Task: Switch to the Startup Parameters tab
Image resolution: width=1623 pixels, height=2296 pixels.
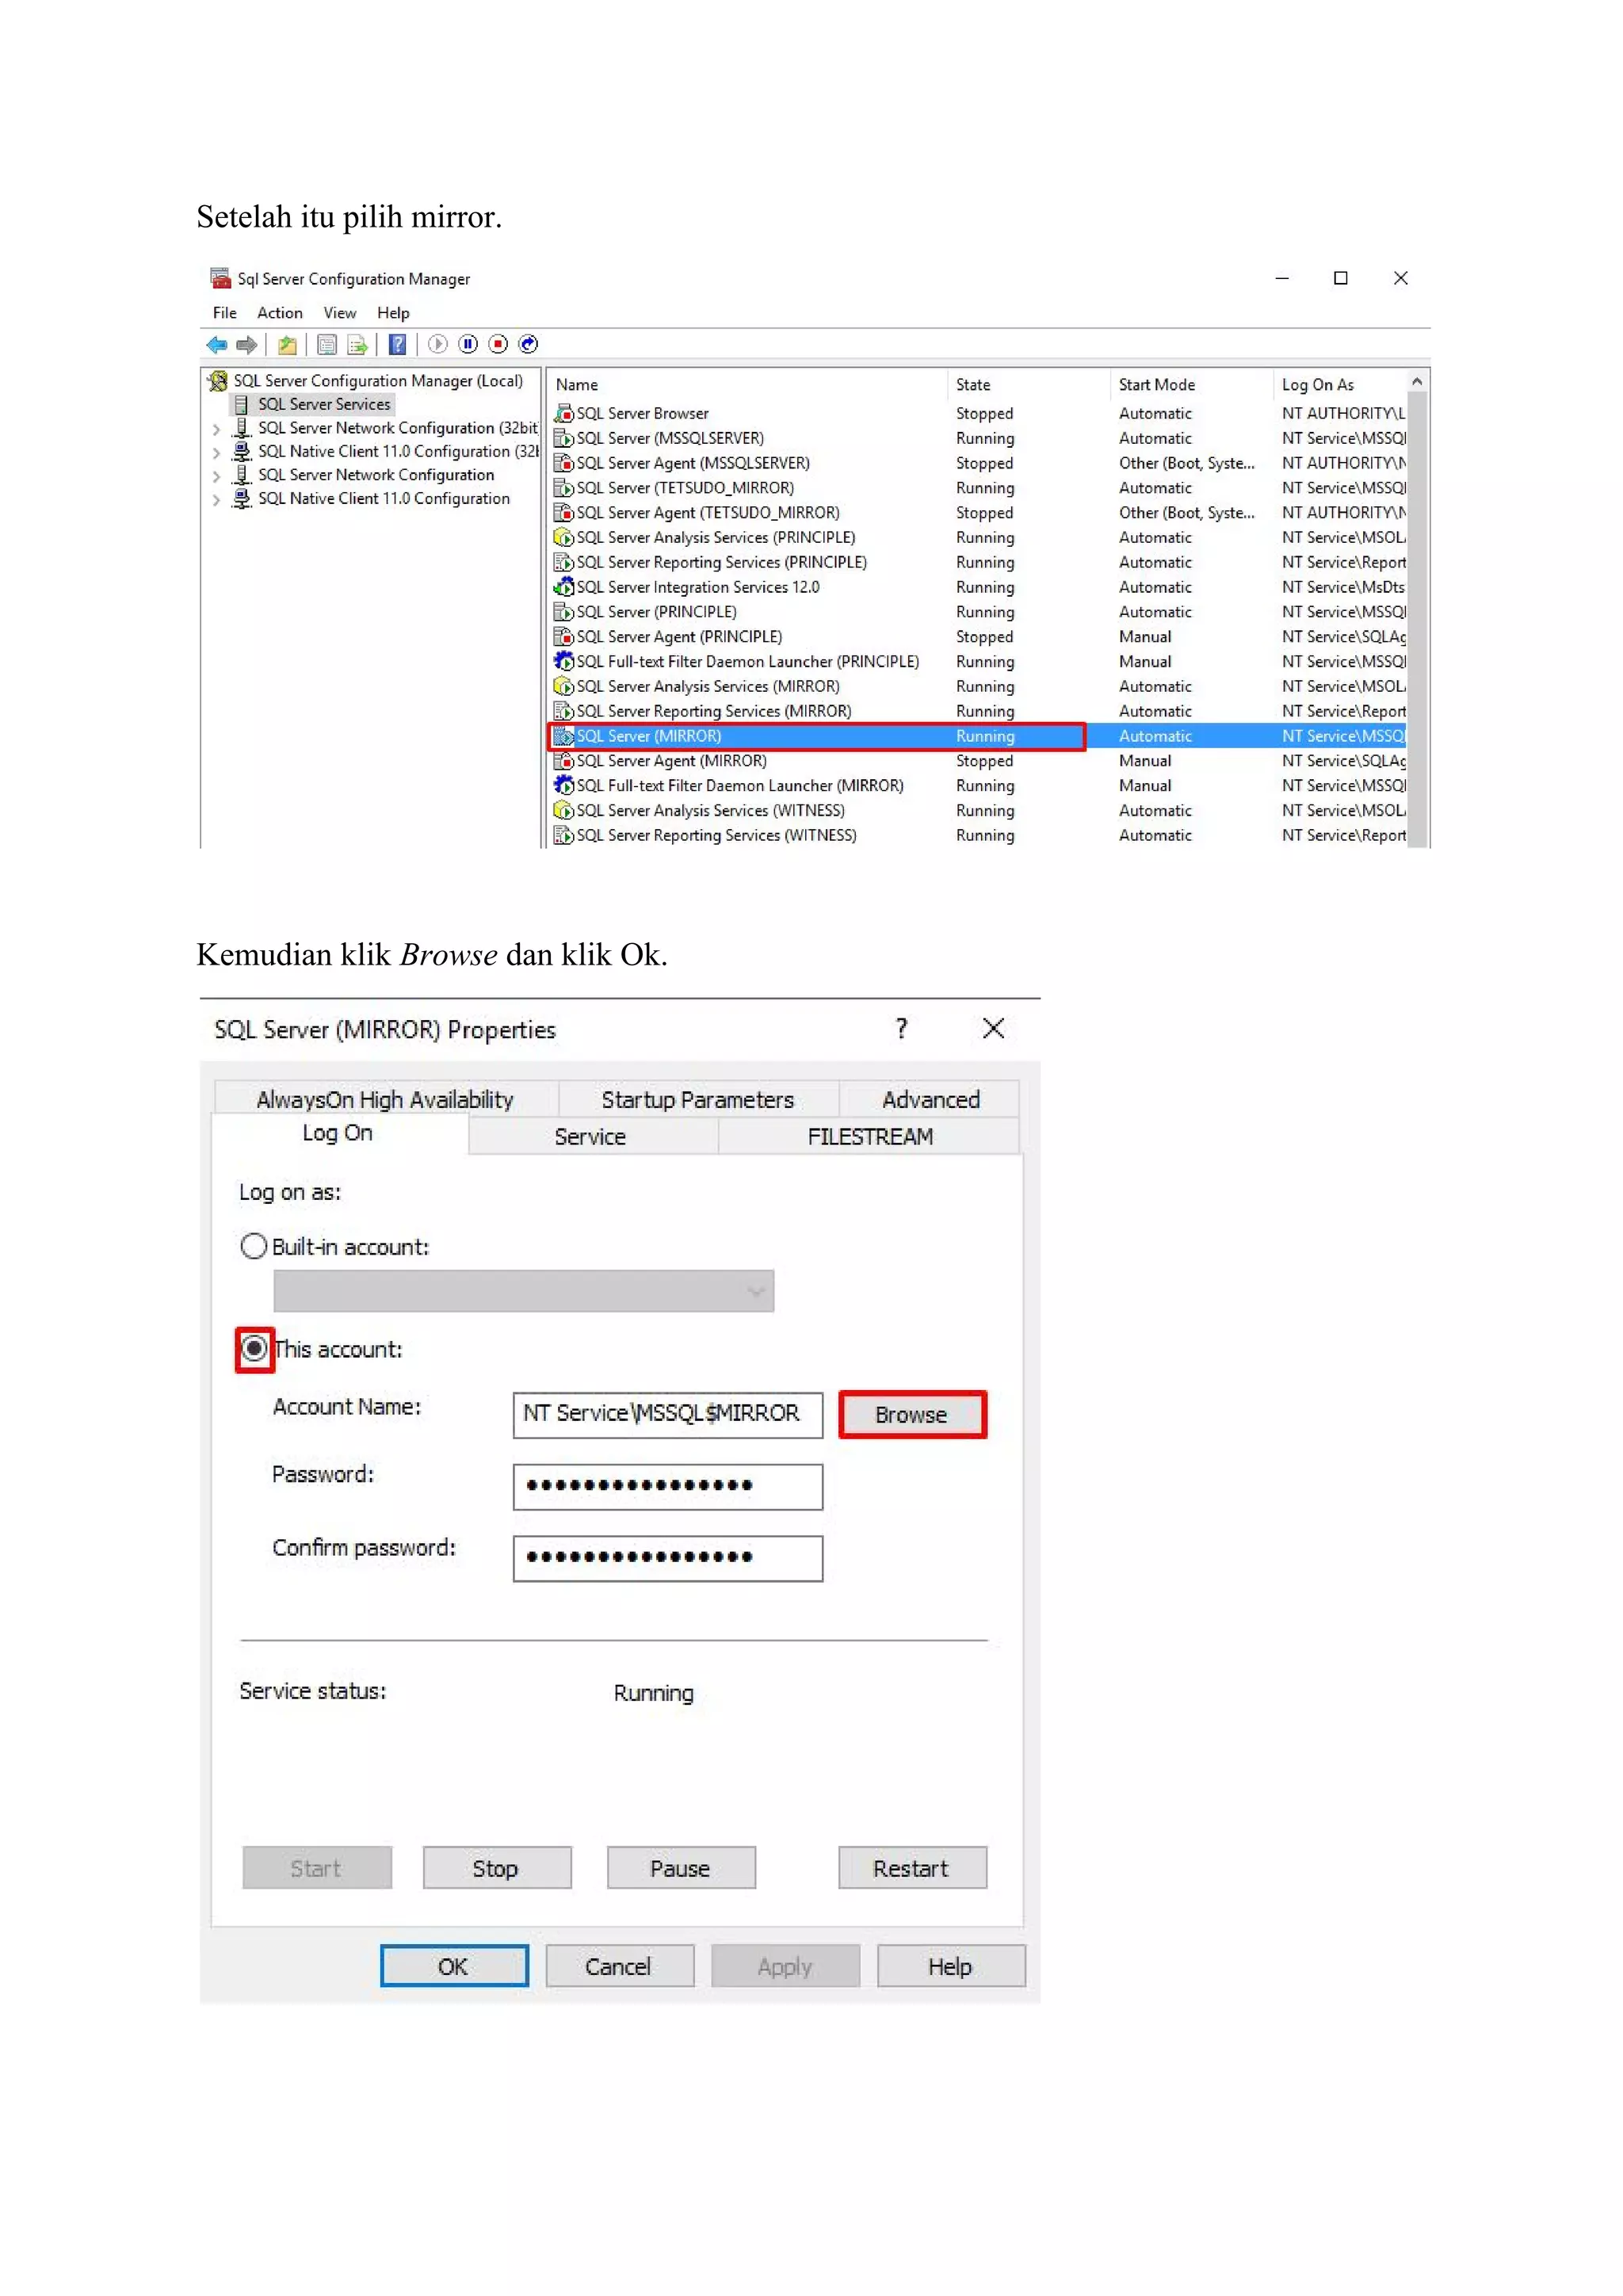Action: [698, 1099]
